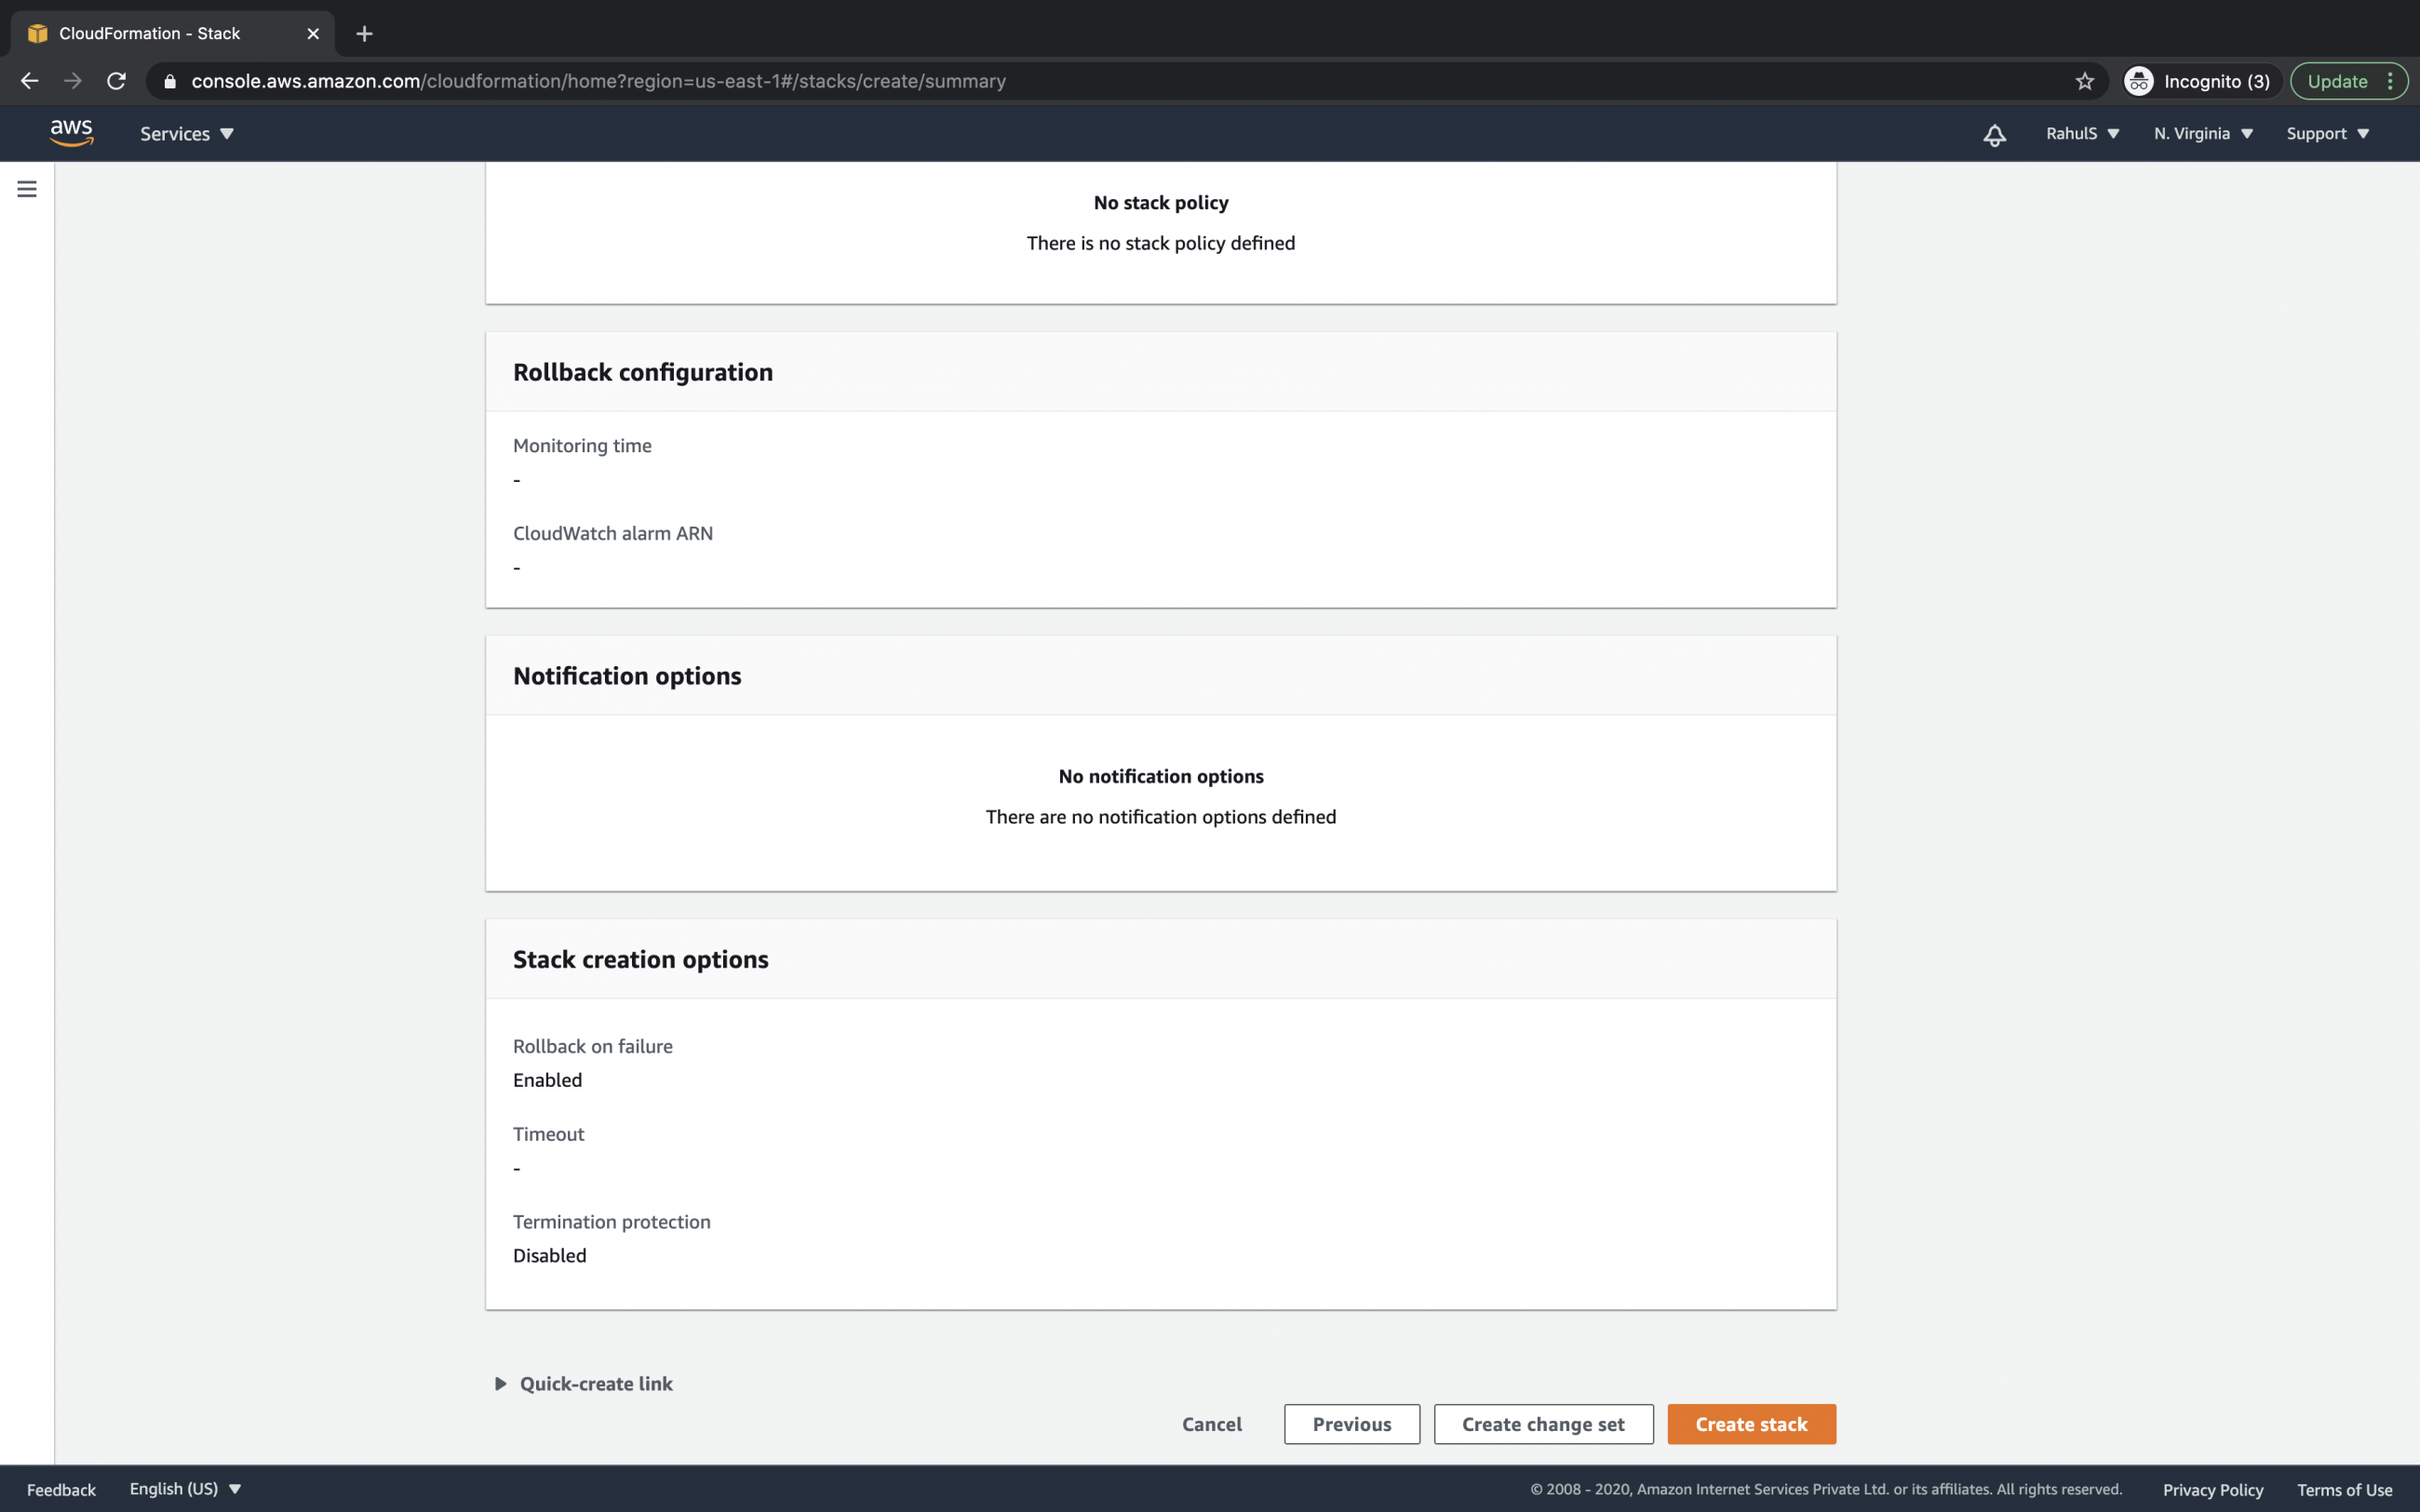Open the notifications bell icon
The width and height of the screenshot is (2420, 1512).
click(x=1994, y=134)
